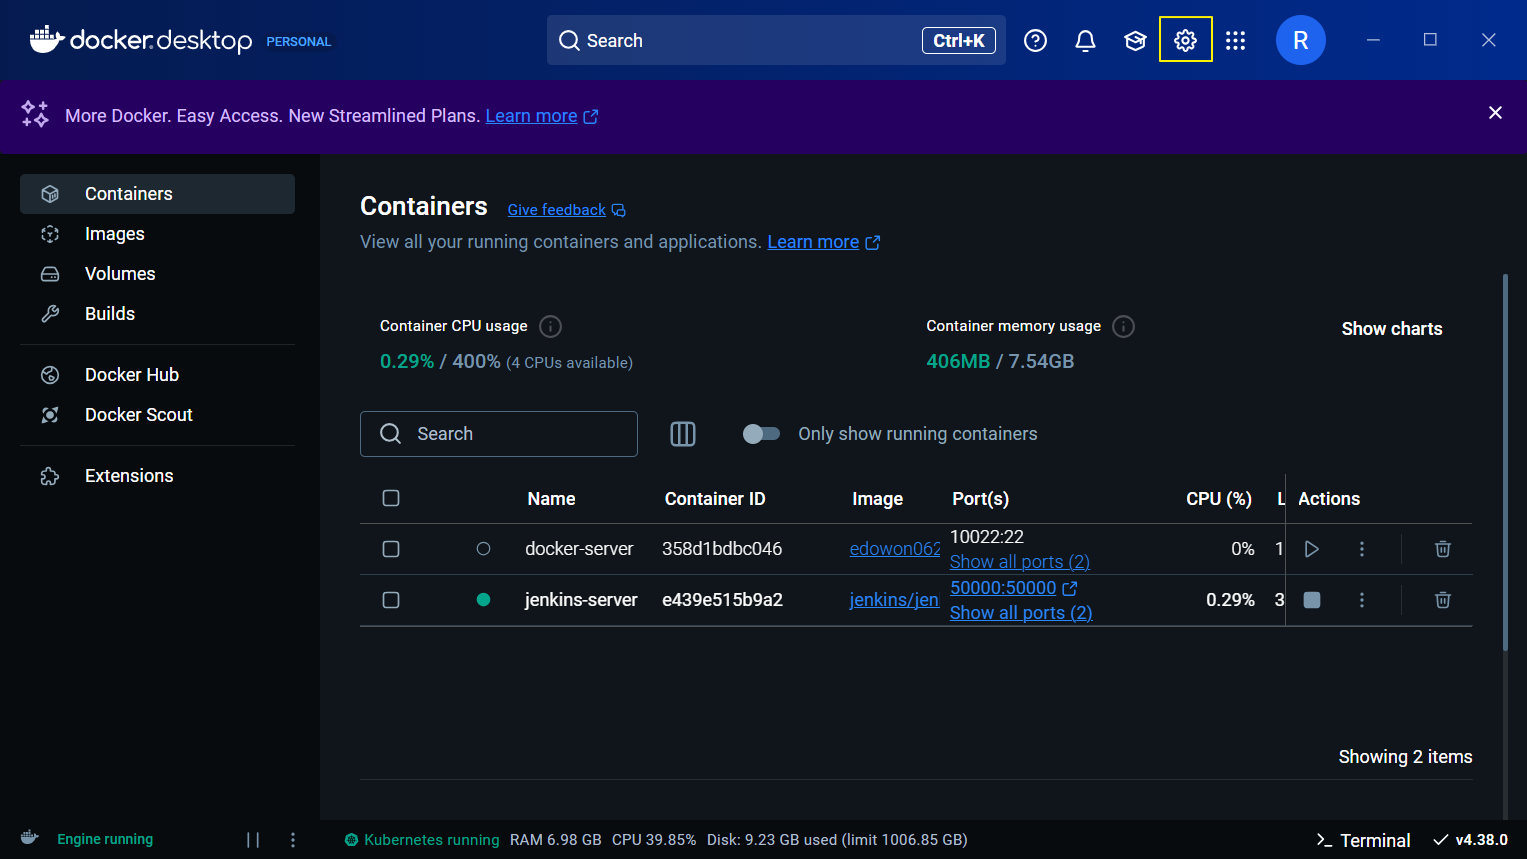The image size is (1527, 859).
Task: Open the apps grid menu icon
Action: coord(1235,40)
